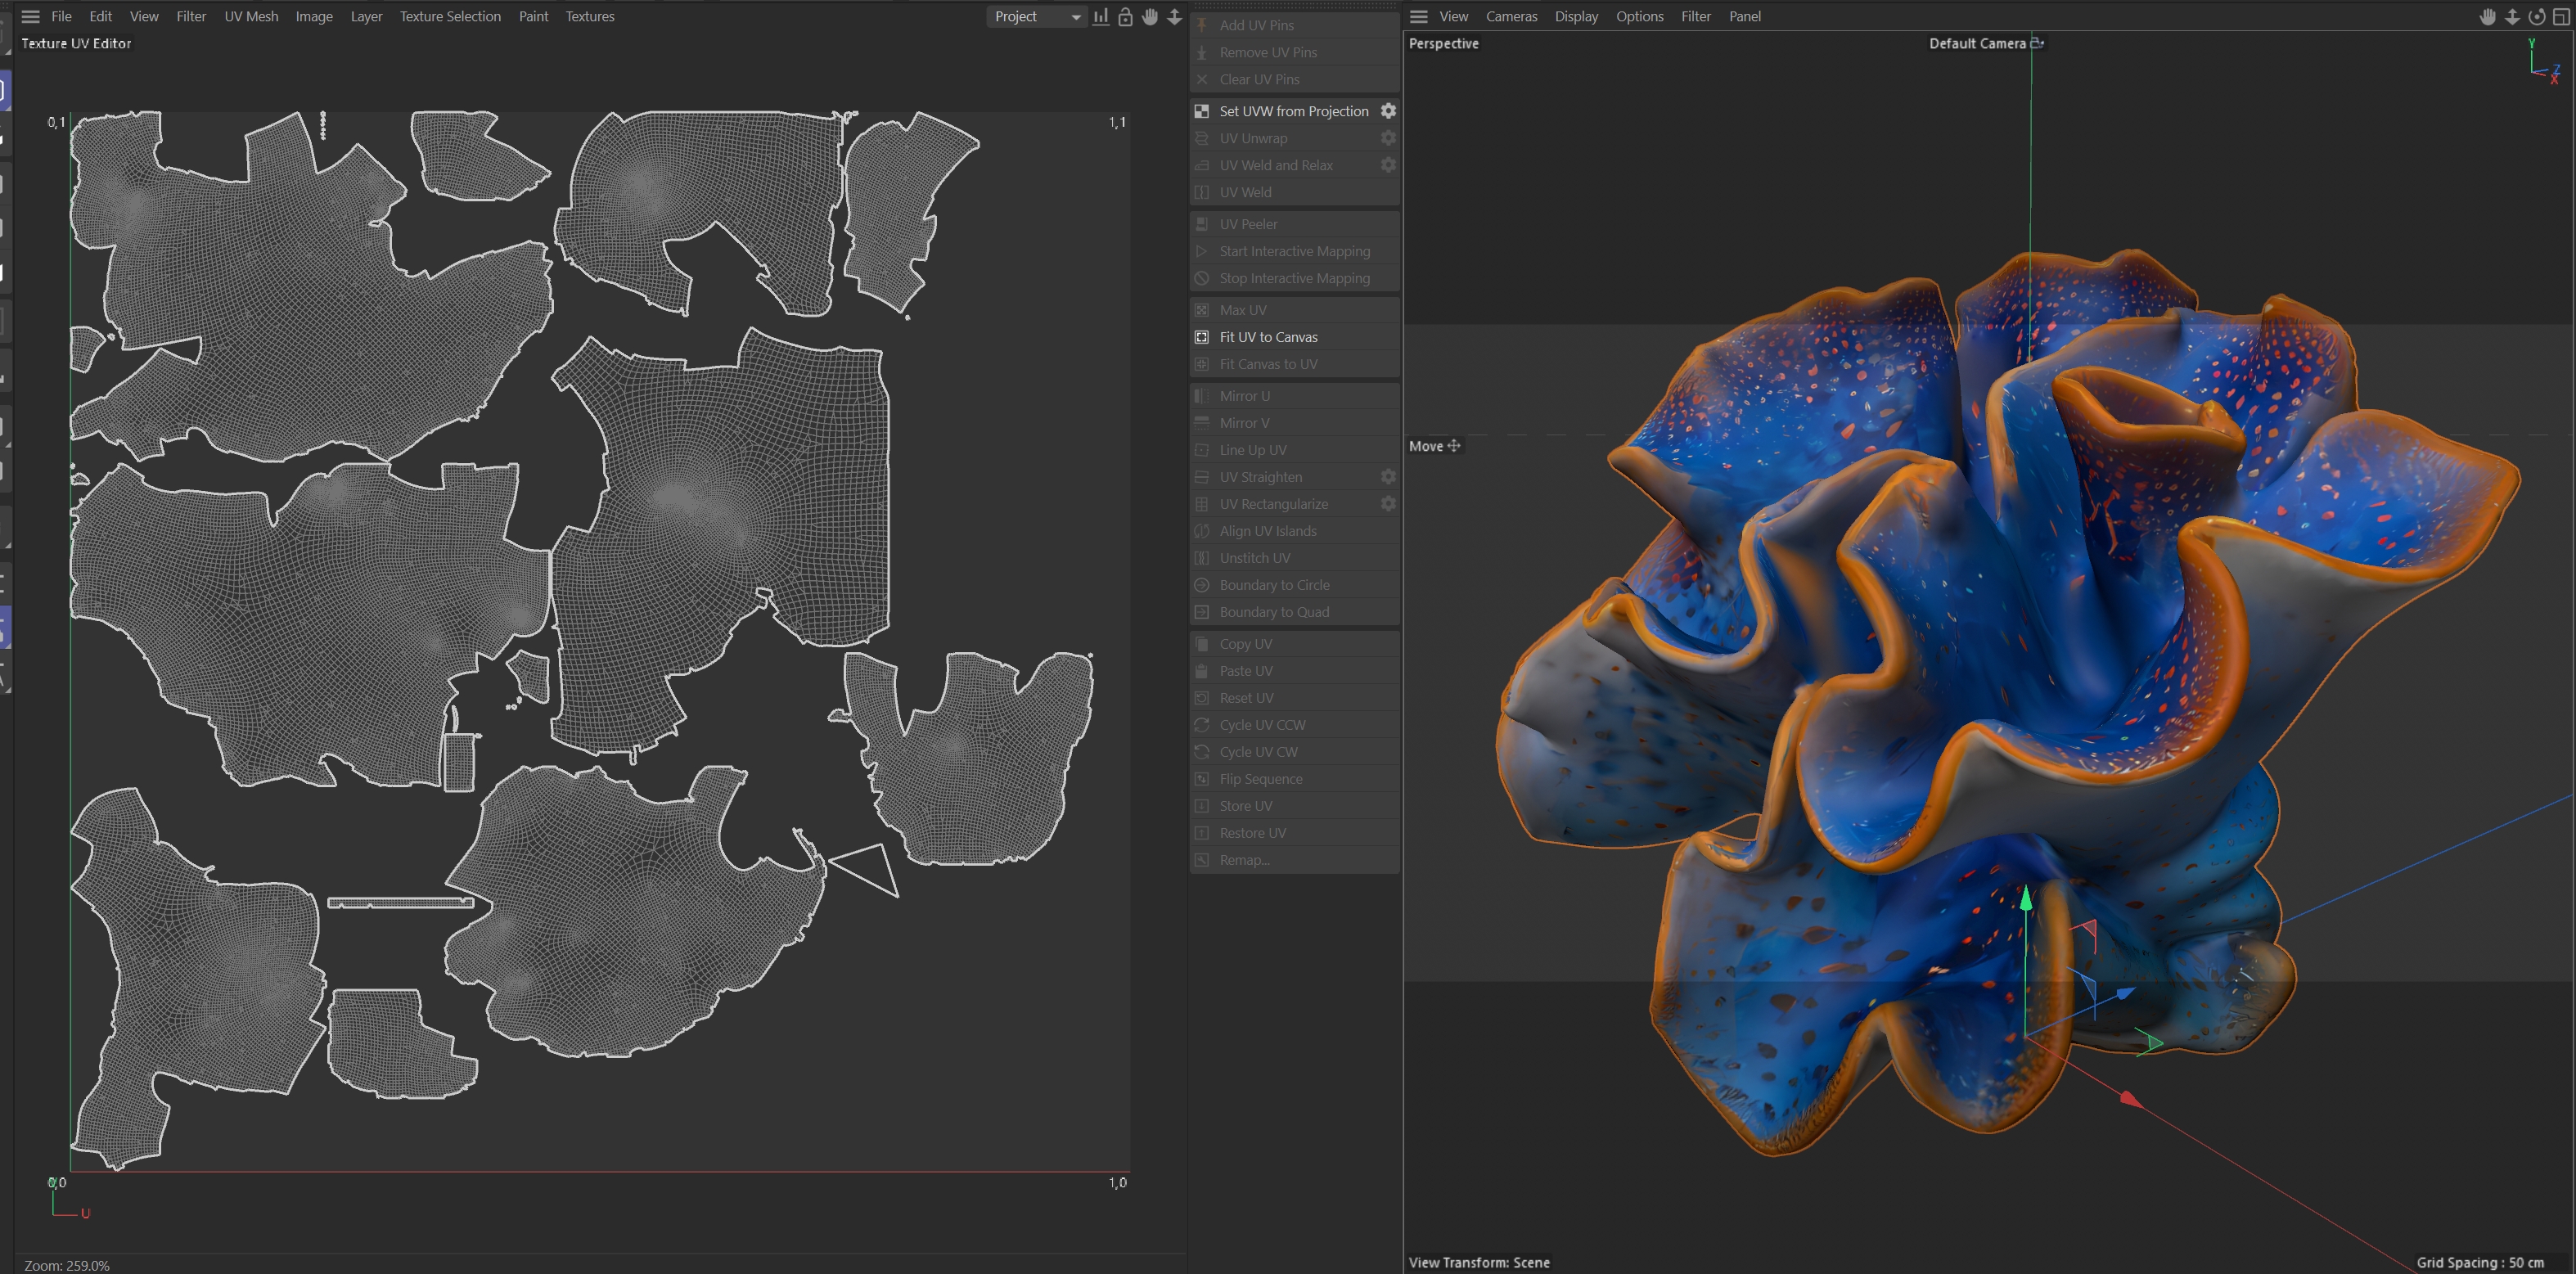Click the triangular UV island in canvas

[x=870, y=867]
